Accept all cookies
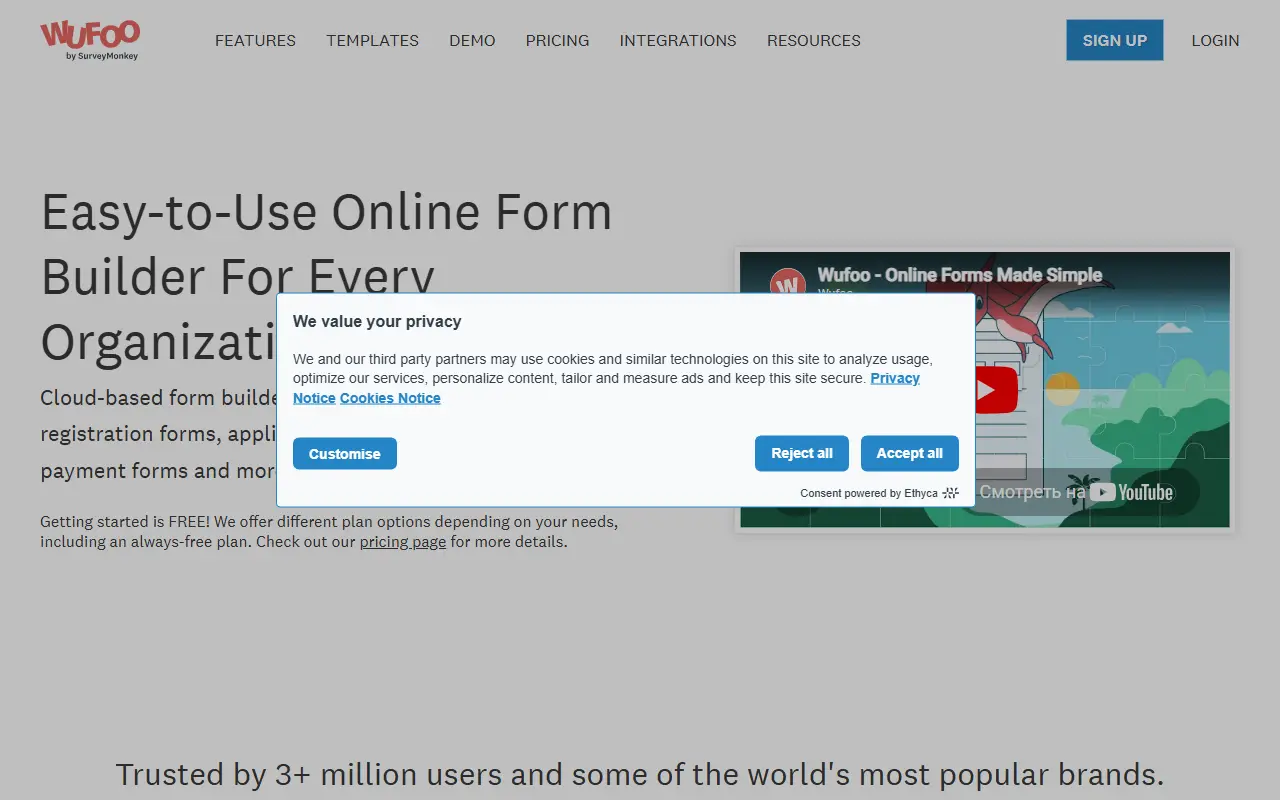 coord(910,453)
